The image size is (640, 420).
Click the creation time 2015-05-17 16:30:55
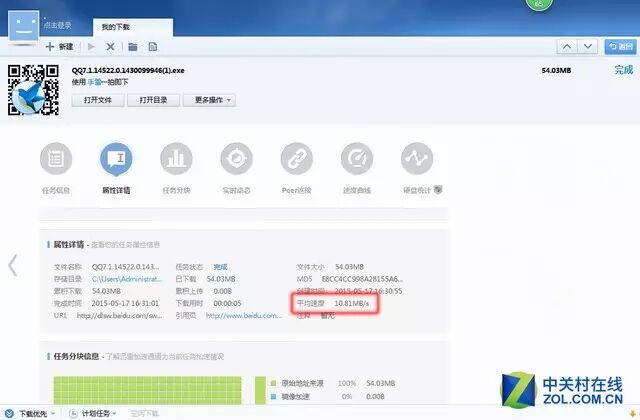pyautogui.click(x=368, y=291)
